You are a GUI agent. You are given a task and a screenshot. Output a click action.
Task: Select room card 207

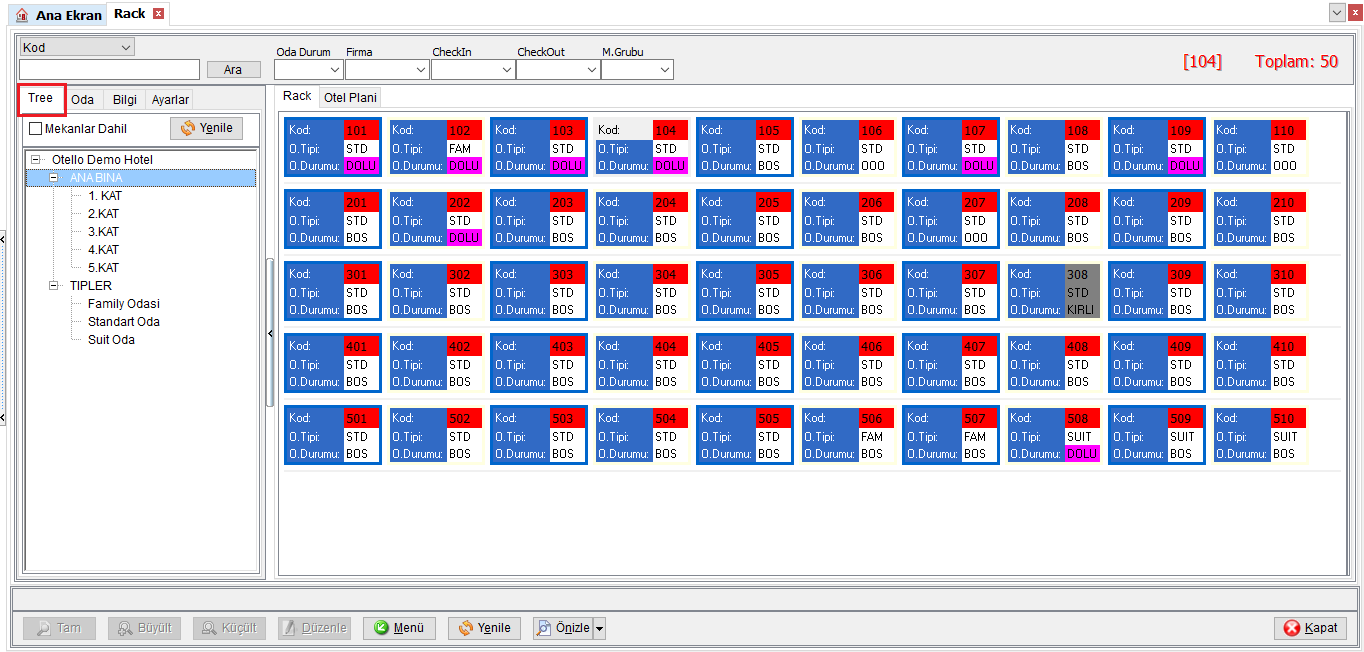tap(951, 219)
